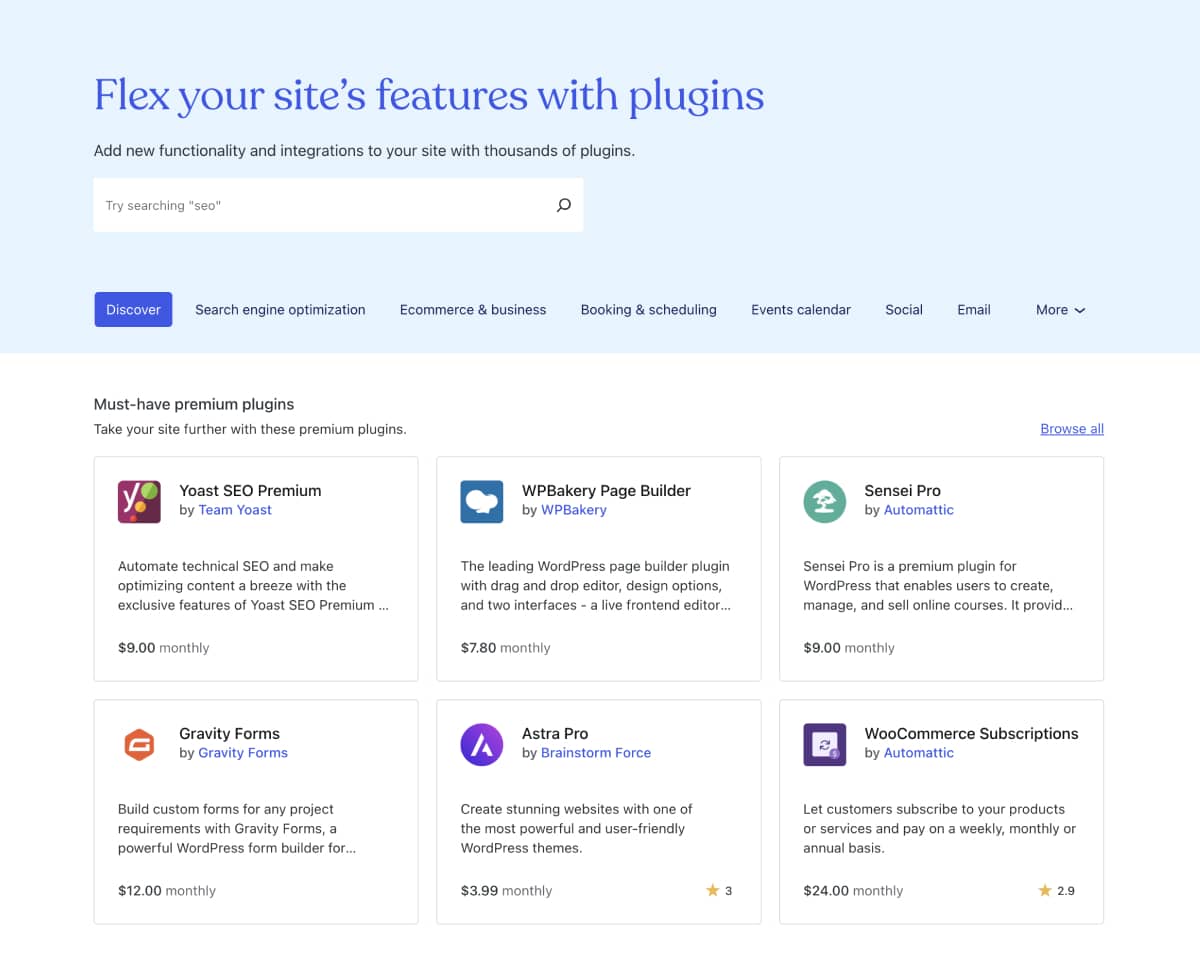Click the Browse all link
This screenshot has height=961, width=1200.
[1071, 429]
